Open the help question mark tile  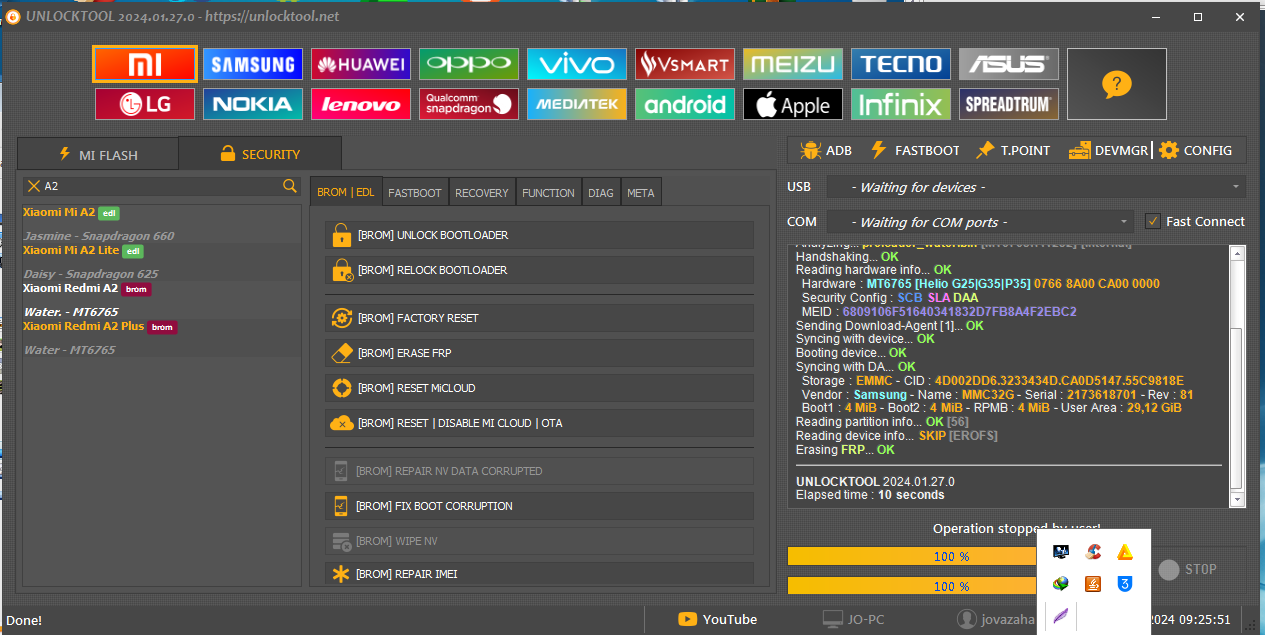click(x=1117, y=84)
